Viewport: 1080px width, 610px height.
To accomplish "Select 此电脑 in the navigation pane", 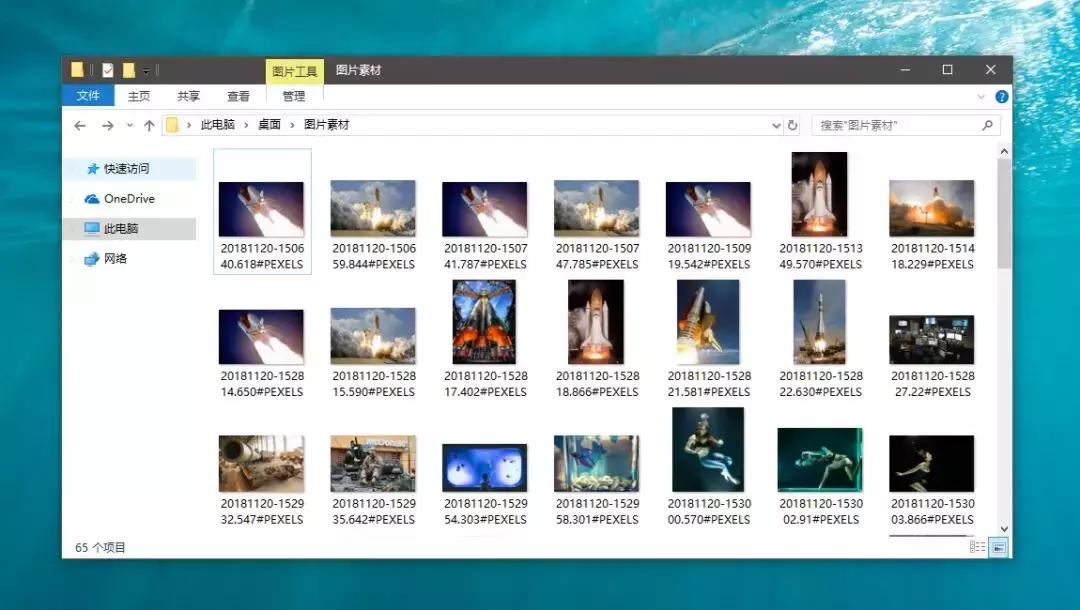I will point(120,229).
